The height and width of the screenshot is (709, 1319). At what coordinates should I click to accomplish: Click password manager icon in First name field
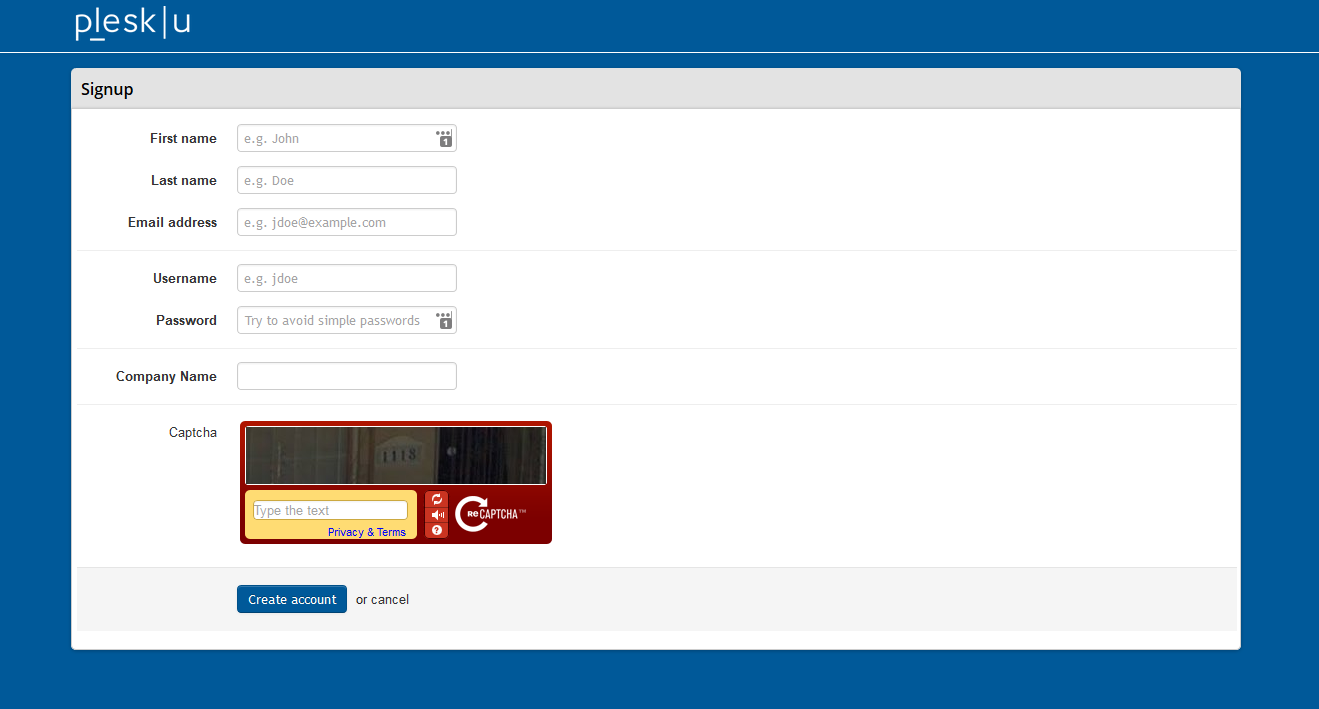(x=444, y=138)
